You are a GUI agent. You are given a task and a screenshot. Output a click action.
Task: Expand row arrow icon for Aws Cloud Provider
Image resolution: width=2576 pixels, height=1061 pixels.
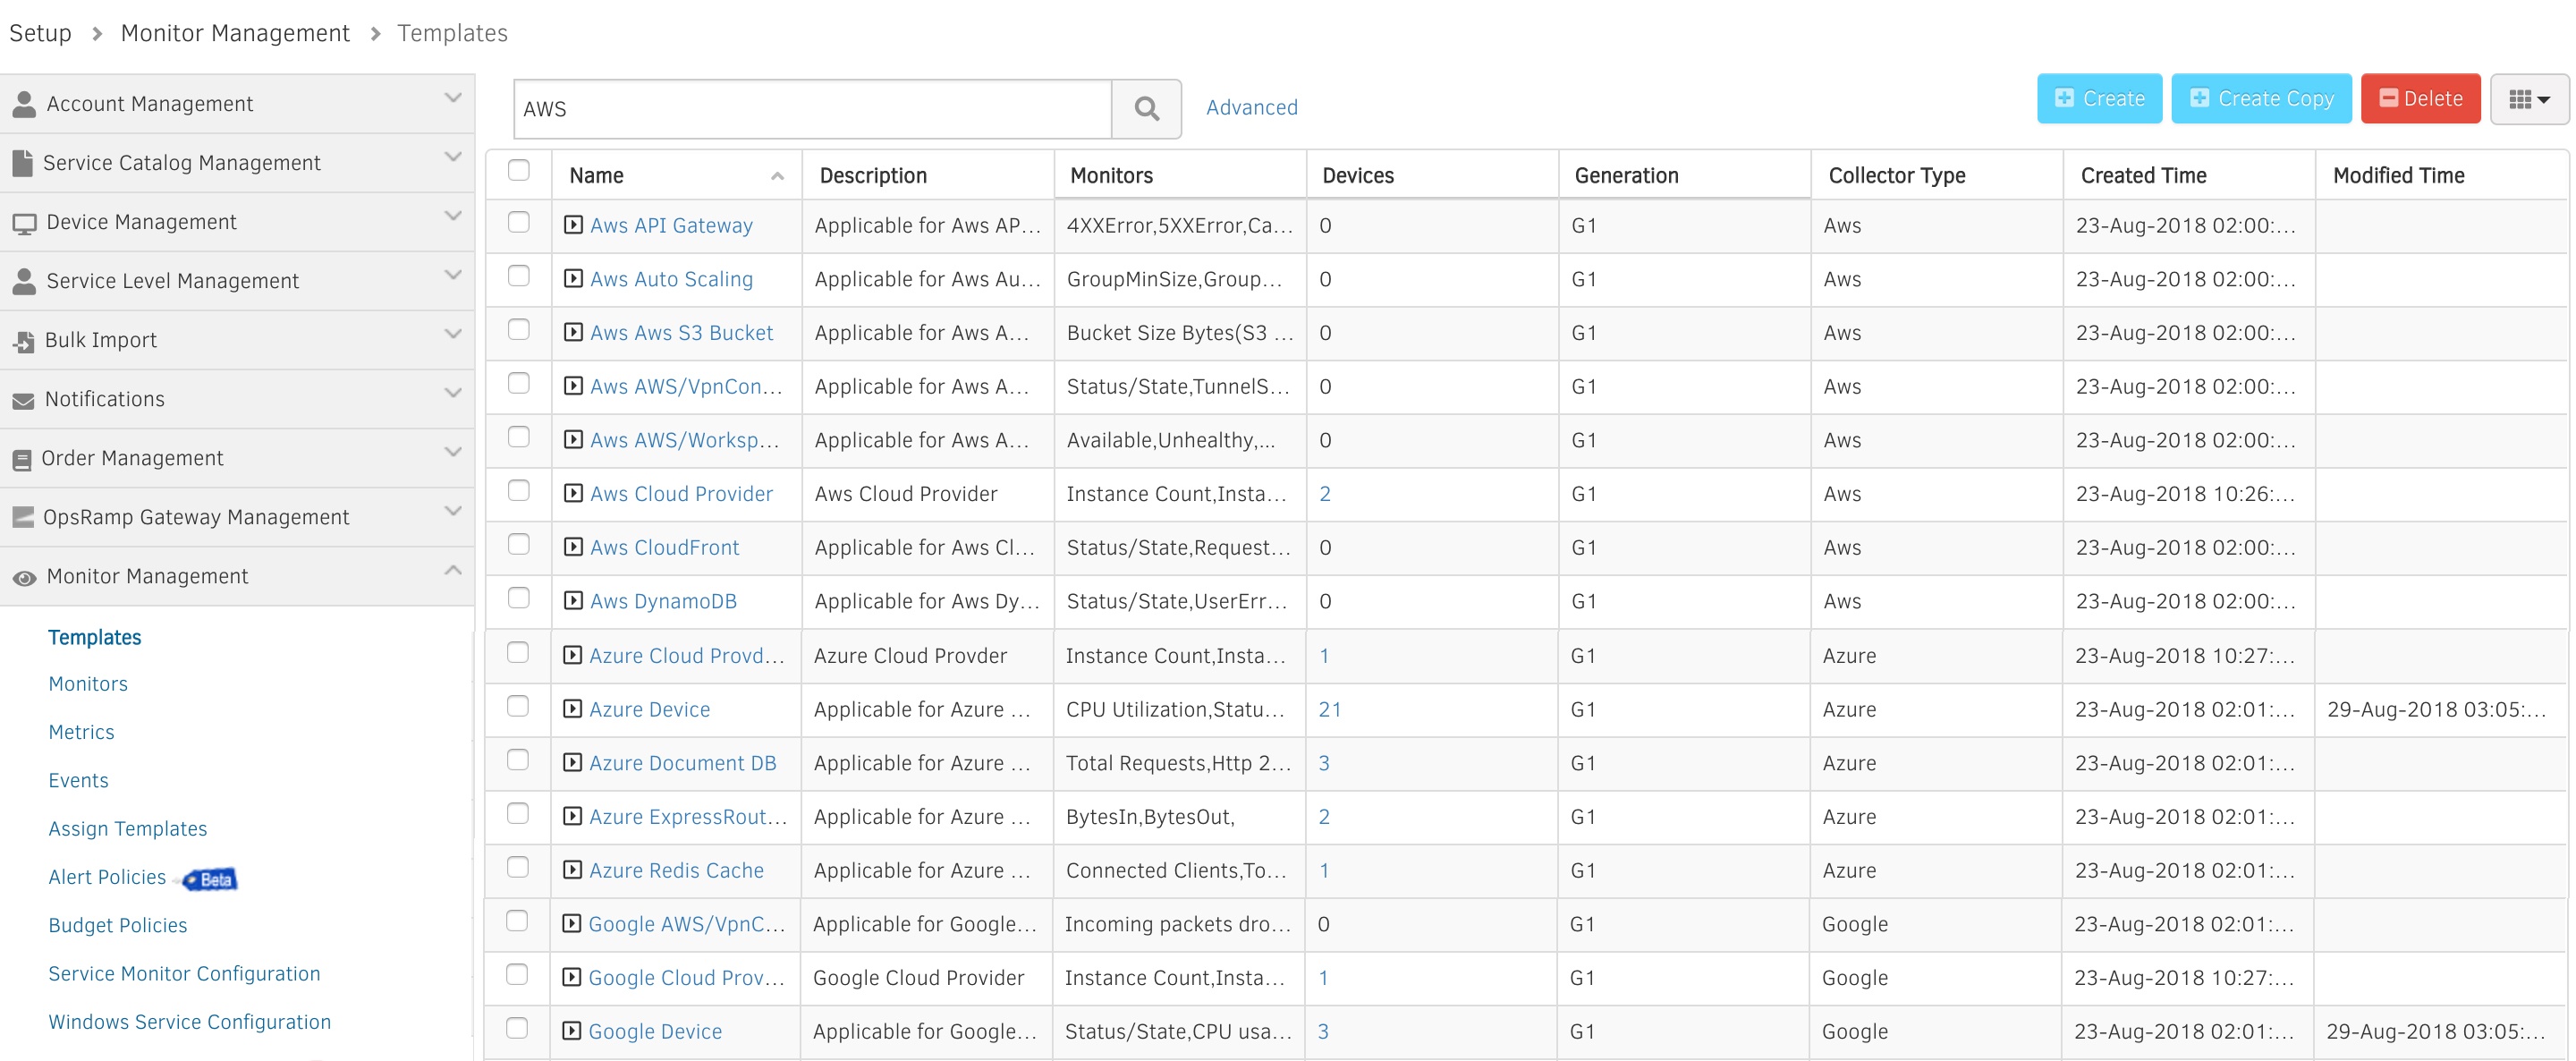pos(573,493)
